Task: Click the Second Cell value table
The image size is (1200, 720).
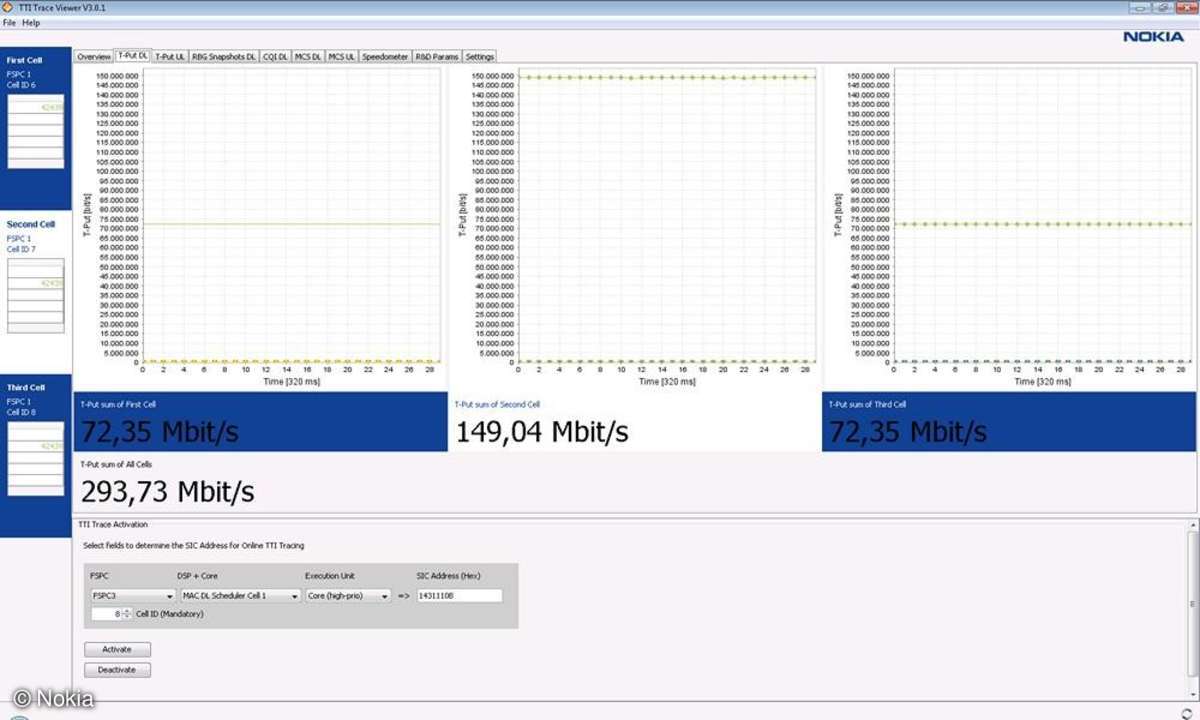Action: click(36, 295)
